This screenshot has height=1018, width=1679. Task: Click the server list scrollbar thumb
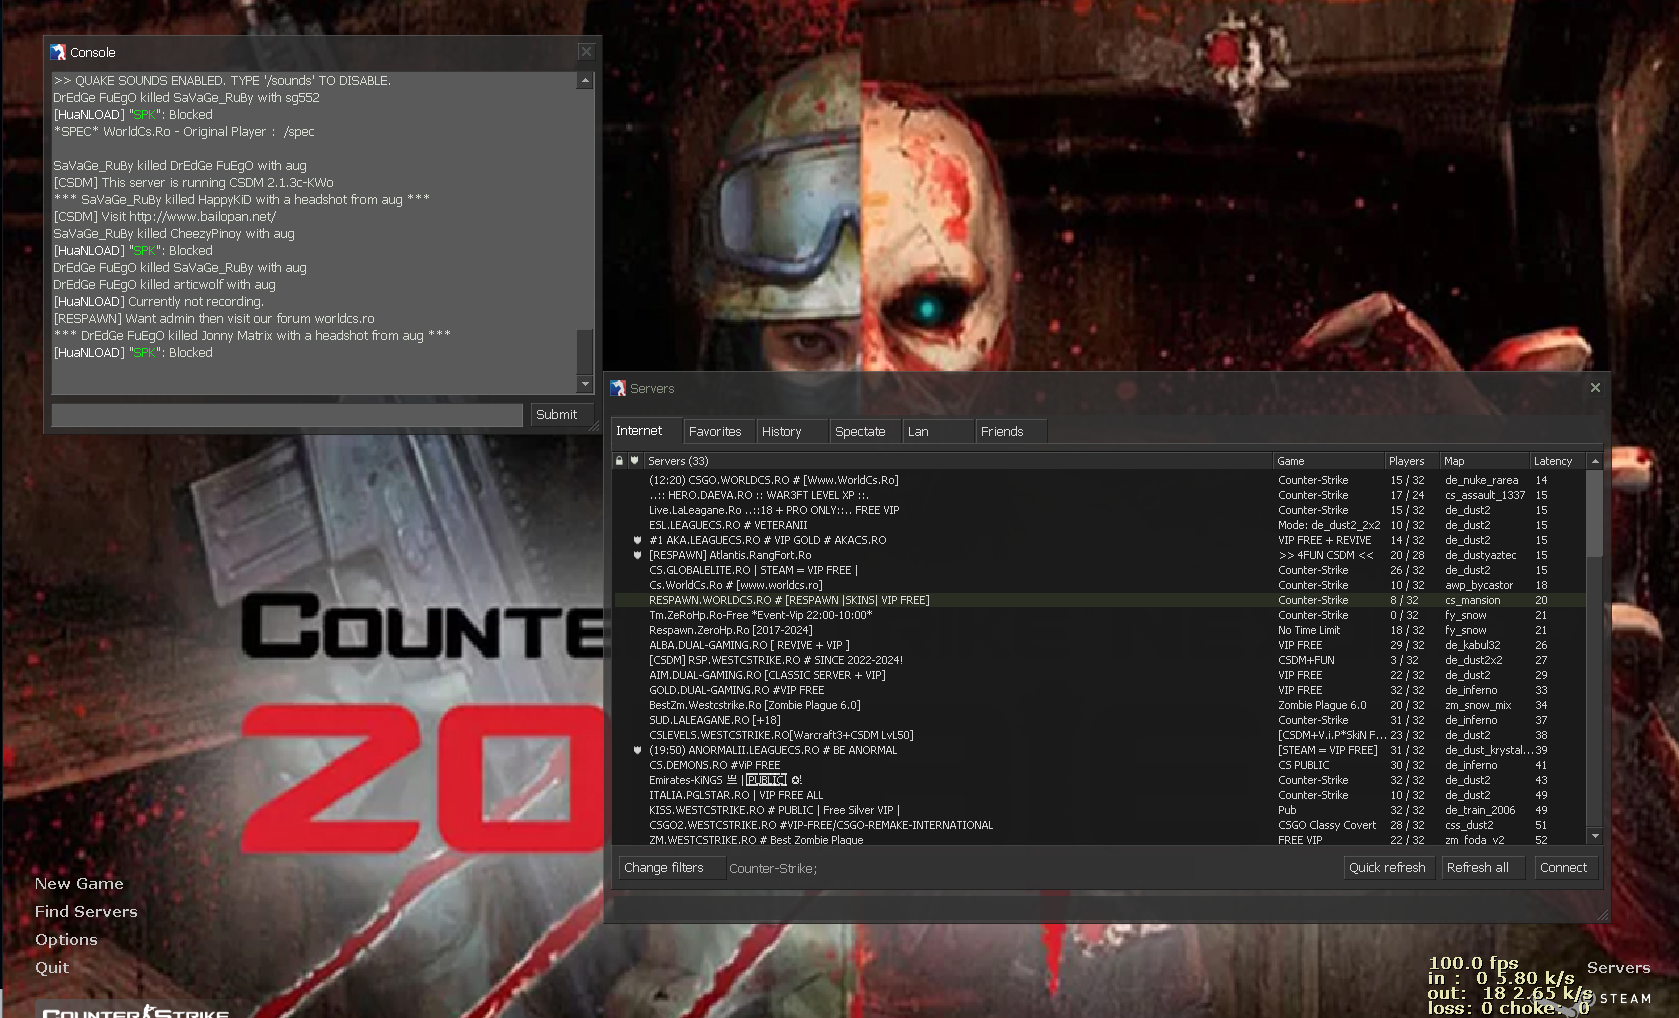click(1595, 514)
